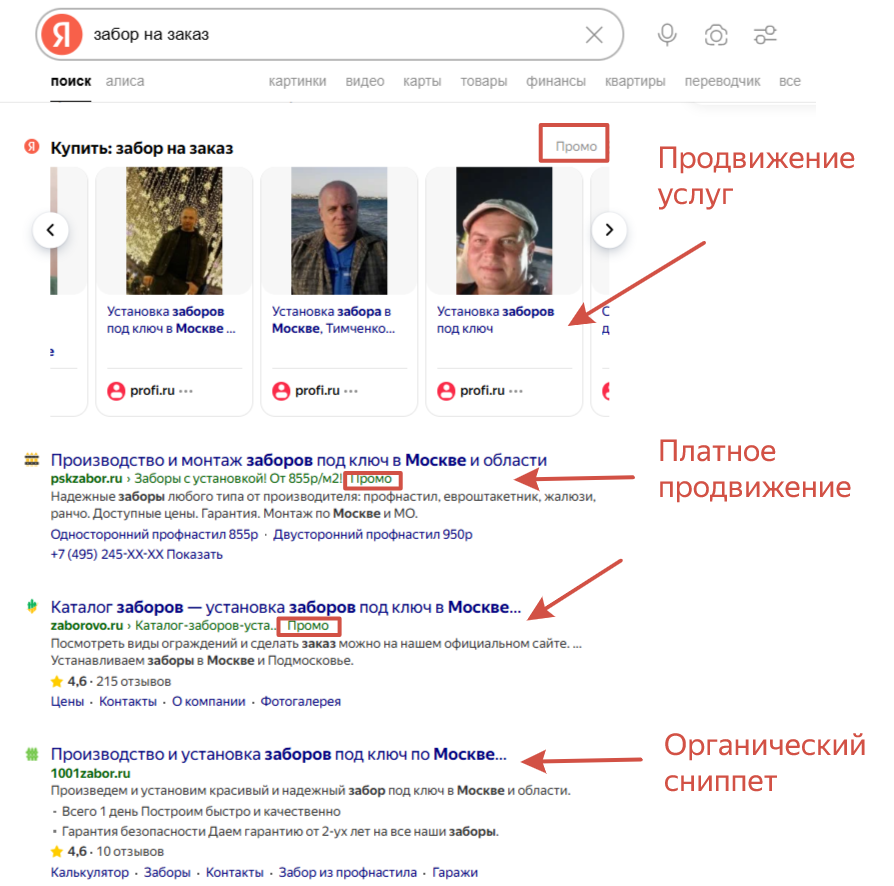Go back in the carousel with the left arrow

tap(51, 230)
